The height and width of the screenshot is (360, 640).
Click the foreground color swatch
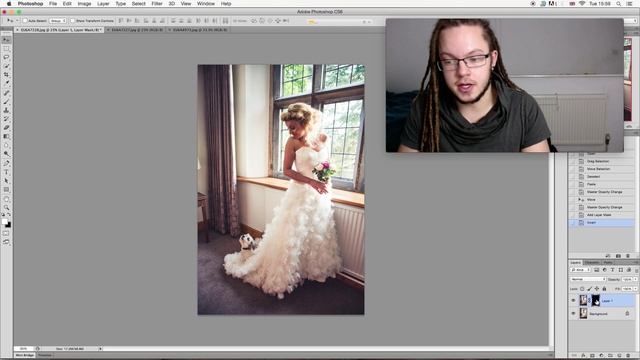tap(4, 222)
